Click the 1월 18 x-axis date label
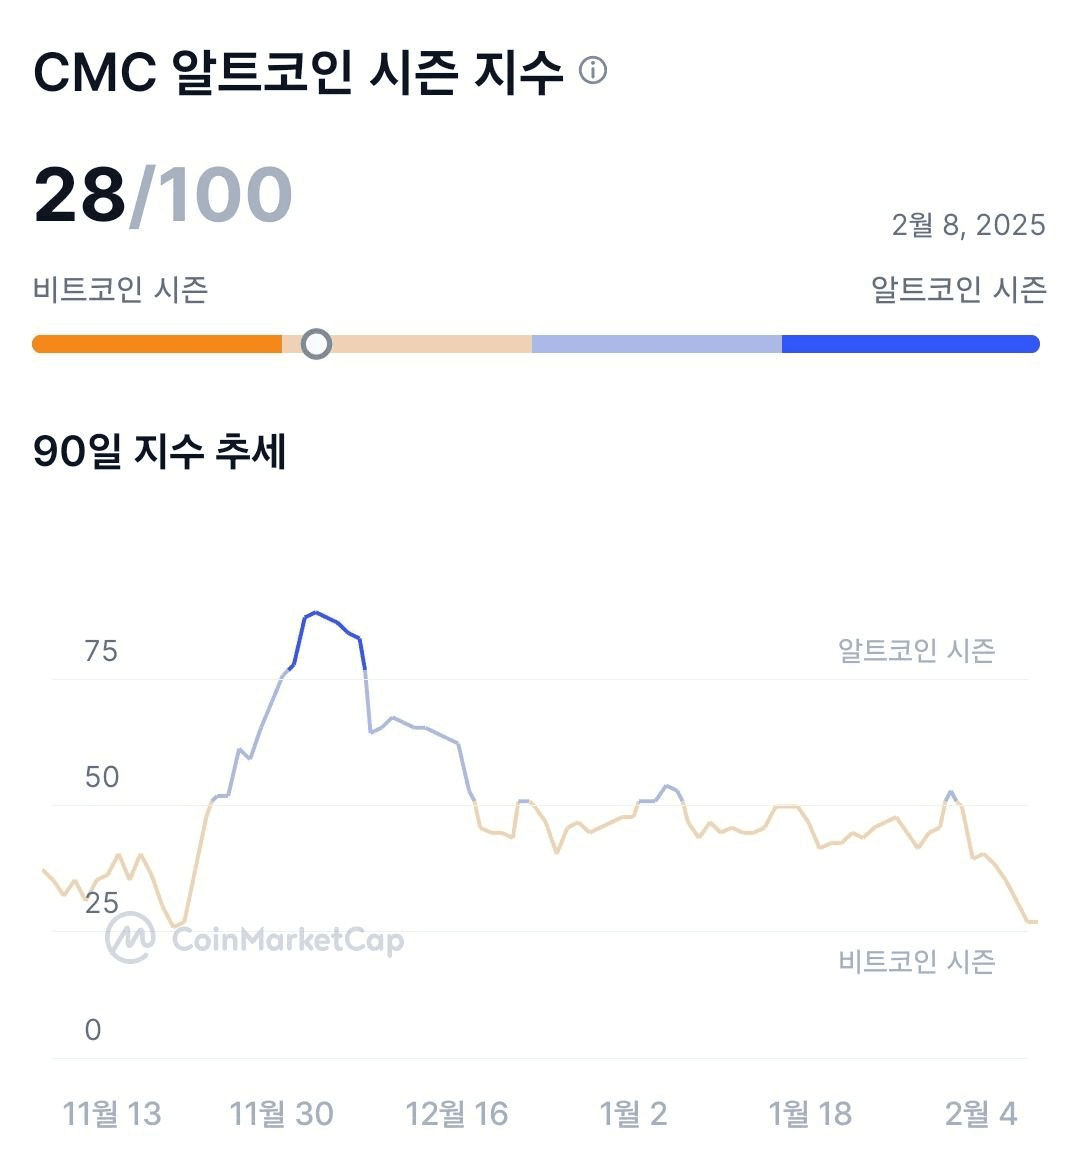The width and height of the screenshot is (1080, 1170). click(x=811, y=1113)
